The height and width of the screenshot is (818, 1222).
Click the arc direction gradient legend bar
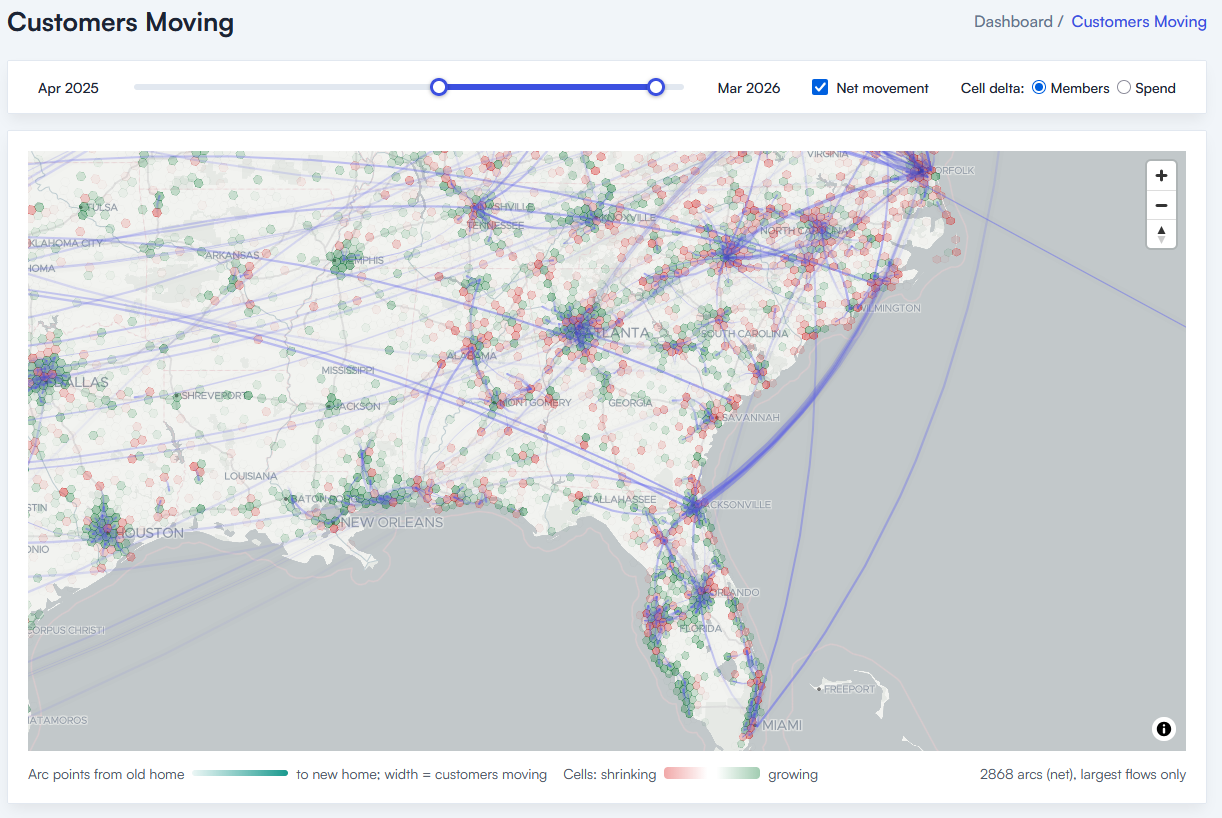241,774
